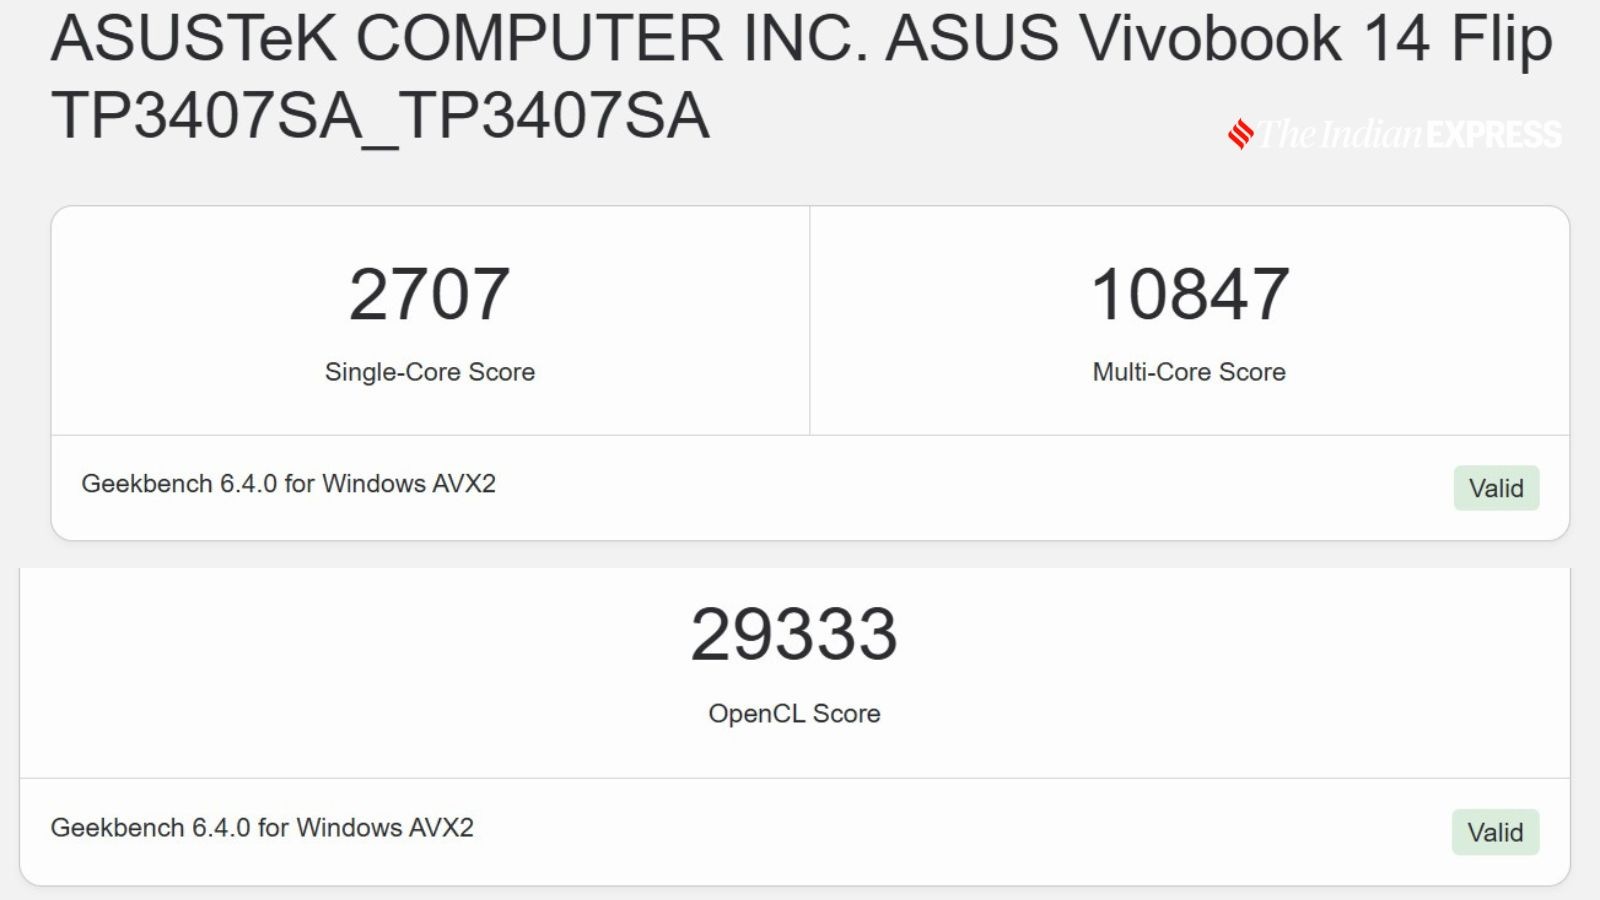1600x900 pixels.
Task: Select the Single-Core Score label
Action: pos(430,372)
